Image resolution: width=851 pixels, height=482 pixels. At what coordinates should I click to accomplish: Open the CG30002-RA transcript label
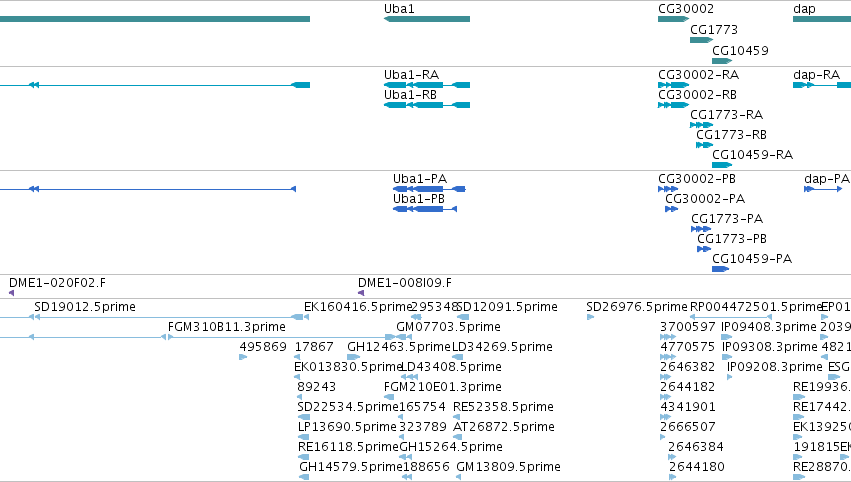(698, 75)
